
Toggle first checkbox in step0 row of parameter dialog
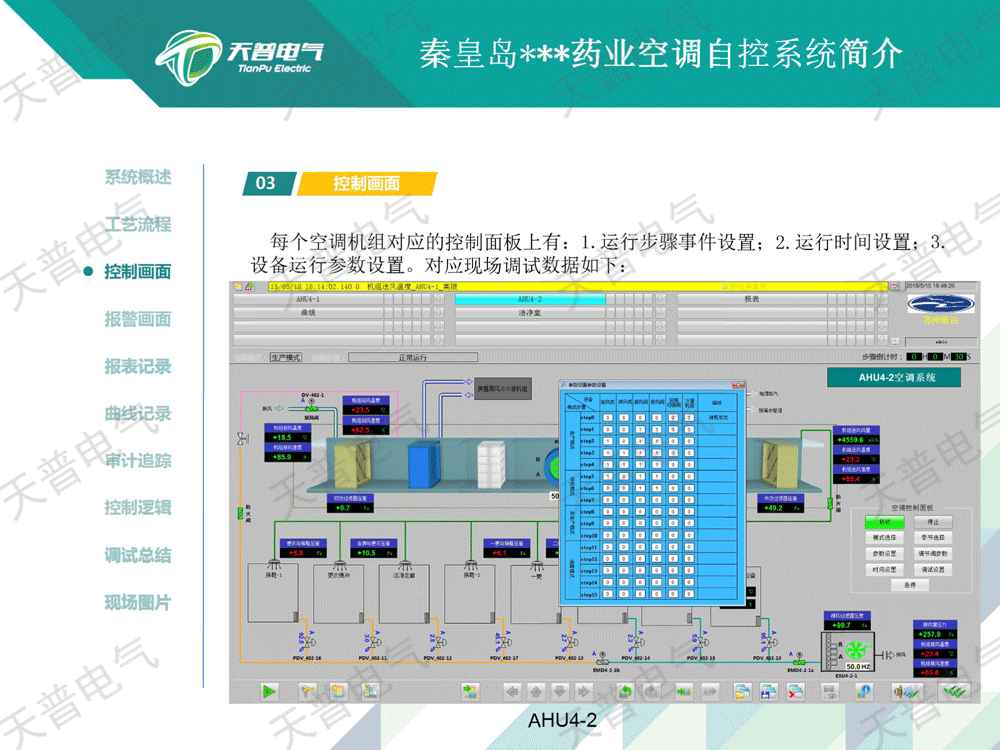pyautogui.click(x=608, y=418)
